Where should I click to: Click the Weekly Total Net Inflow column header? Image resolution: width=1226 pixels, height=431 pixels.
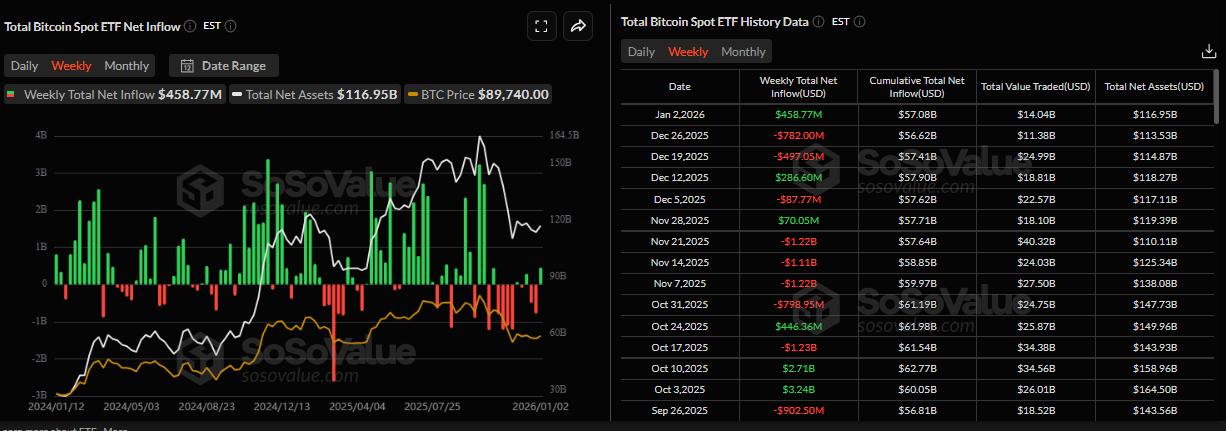(798, 86)
